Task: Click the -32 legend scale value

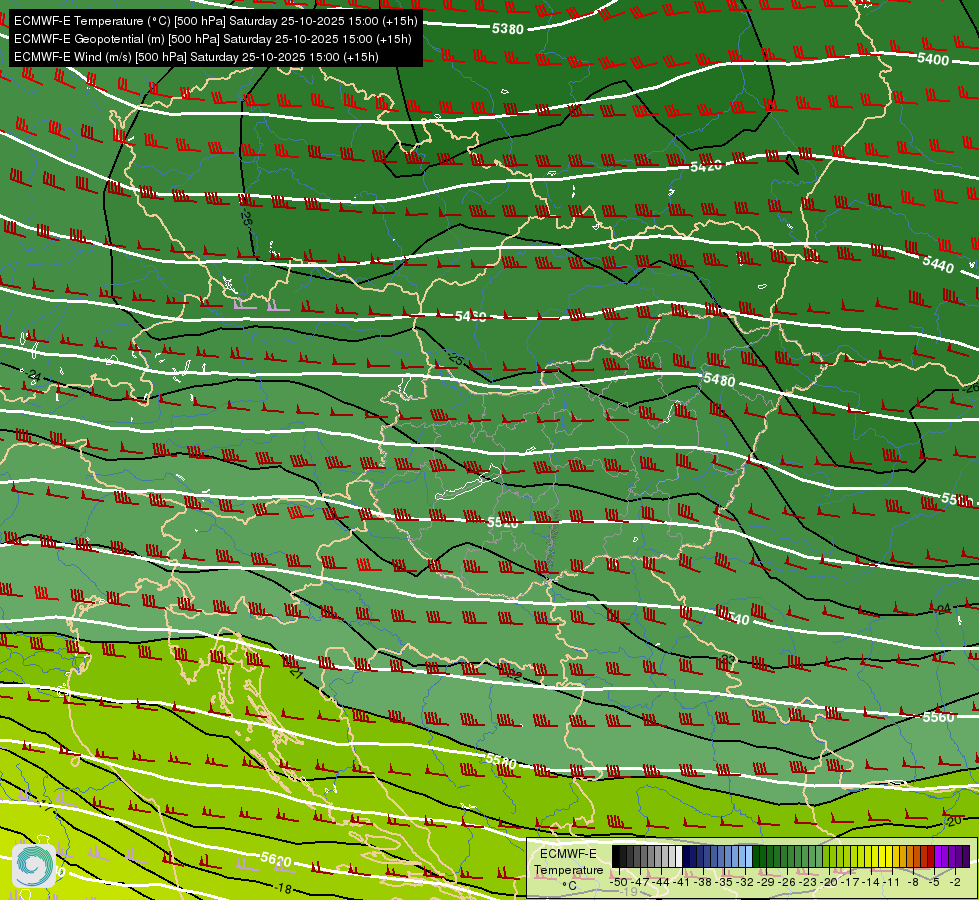Action: coord(745,882)
